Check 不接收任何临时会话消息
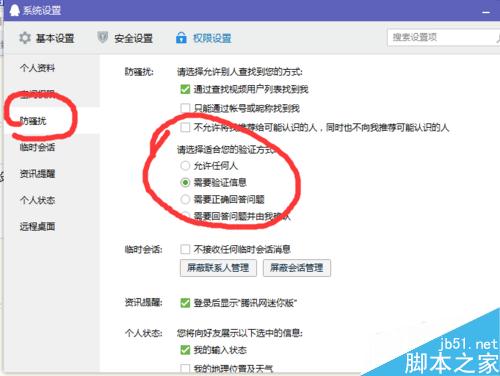This screenshot has width=500, height=376. pyautogui.click(x=185, y=249)
